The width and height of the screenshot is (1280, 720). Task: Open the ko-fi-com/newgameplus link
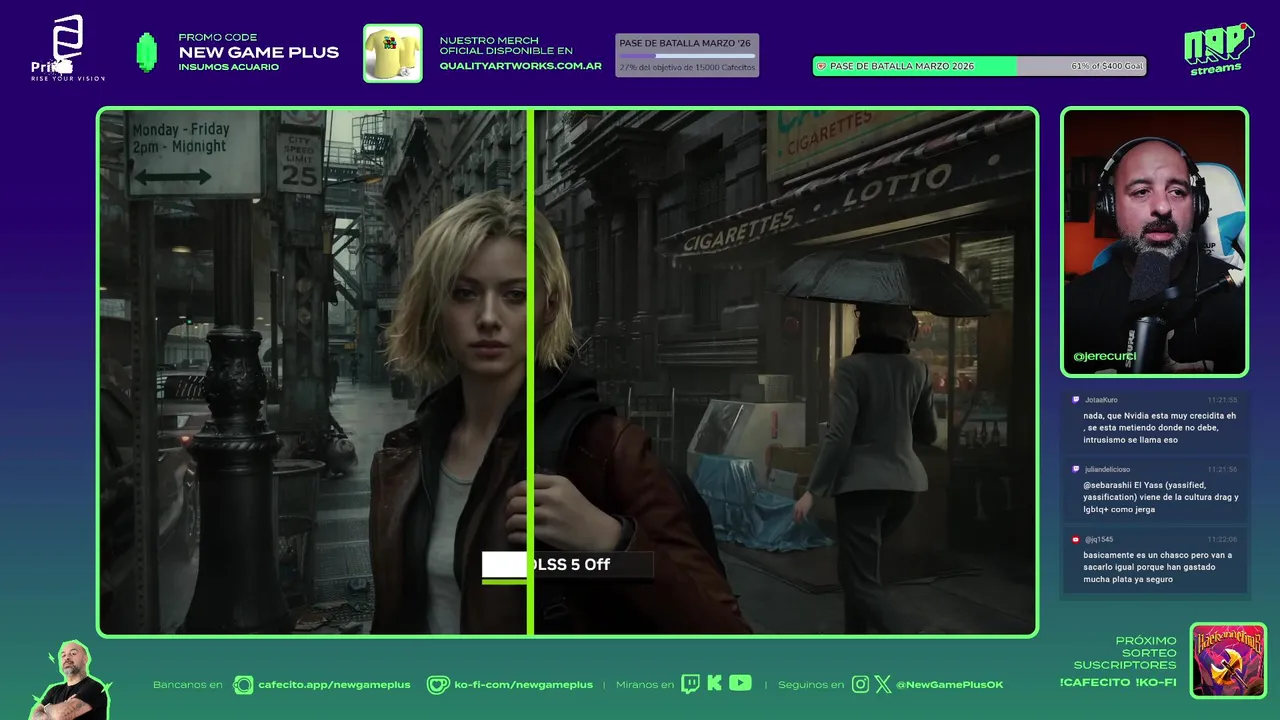(523, 685)
